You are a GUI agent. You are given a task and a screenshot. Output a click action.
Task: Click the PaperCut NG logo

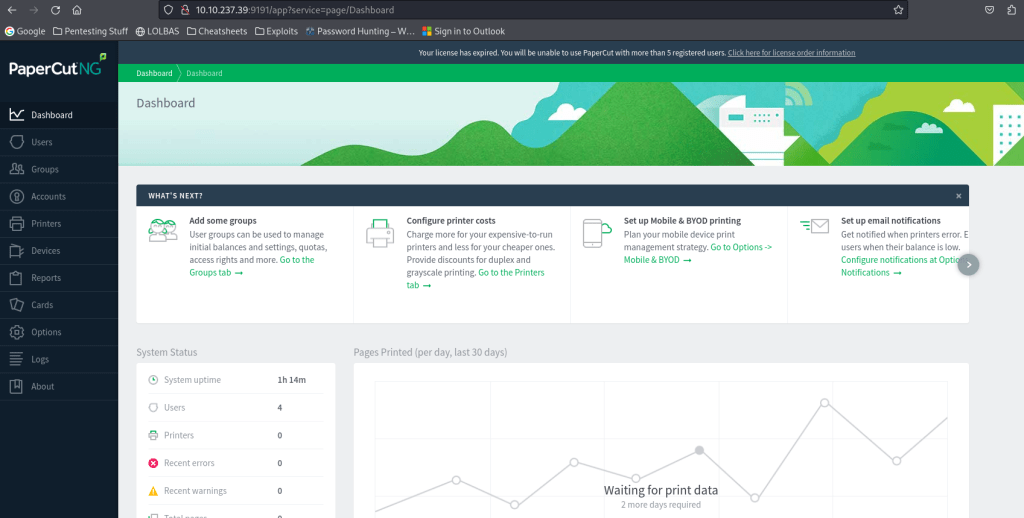coord(57,69)
